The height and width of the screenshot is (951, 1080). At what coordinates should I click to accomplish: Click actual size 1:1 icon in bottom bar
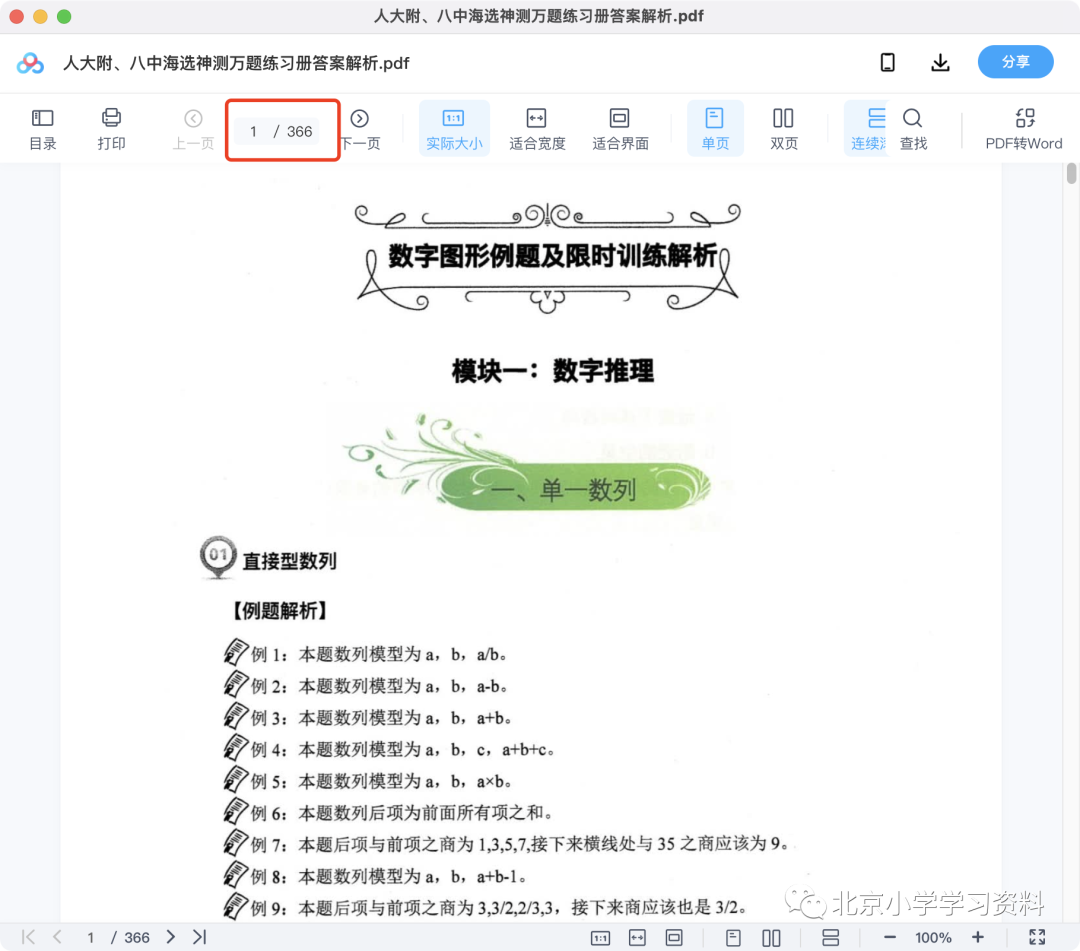coord(601,938)
